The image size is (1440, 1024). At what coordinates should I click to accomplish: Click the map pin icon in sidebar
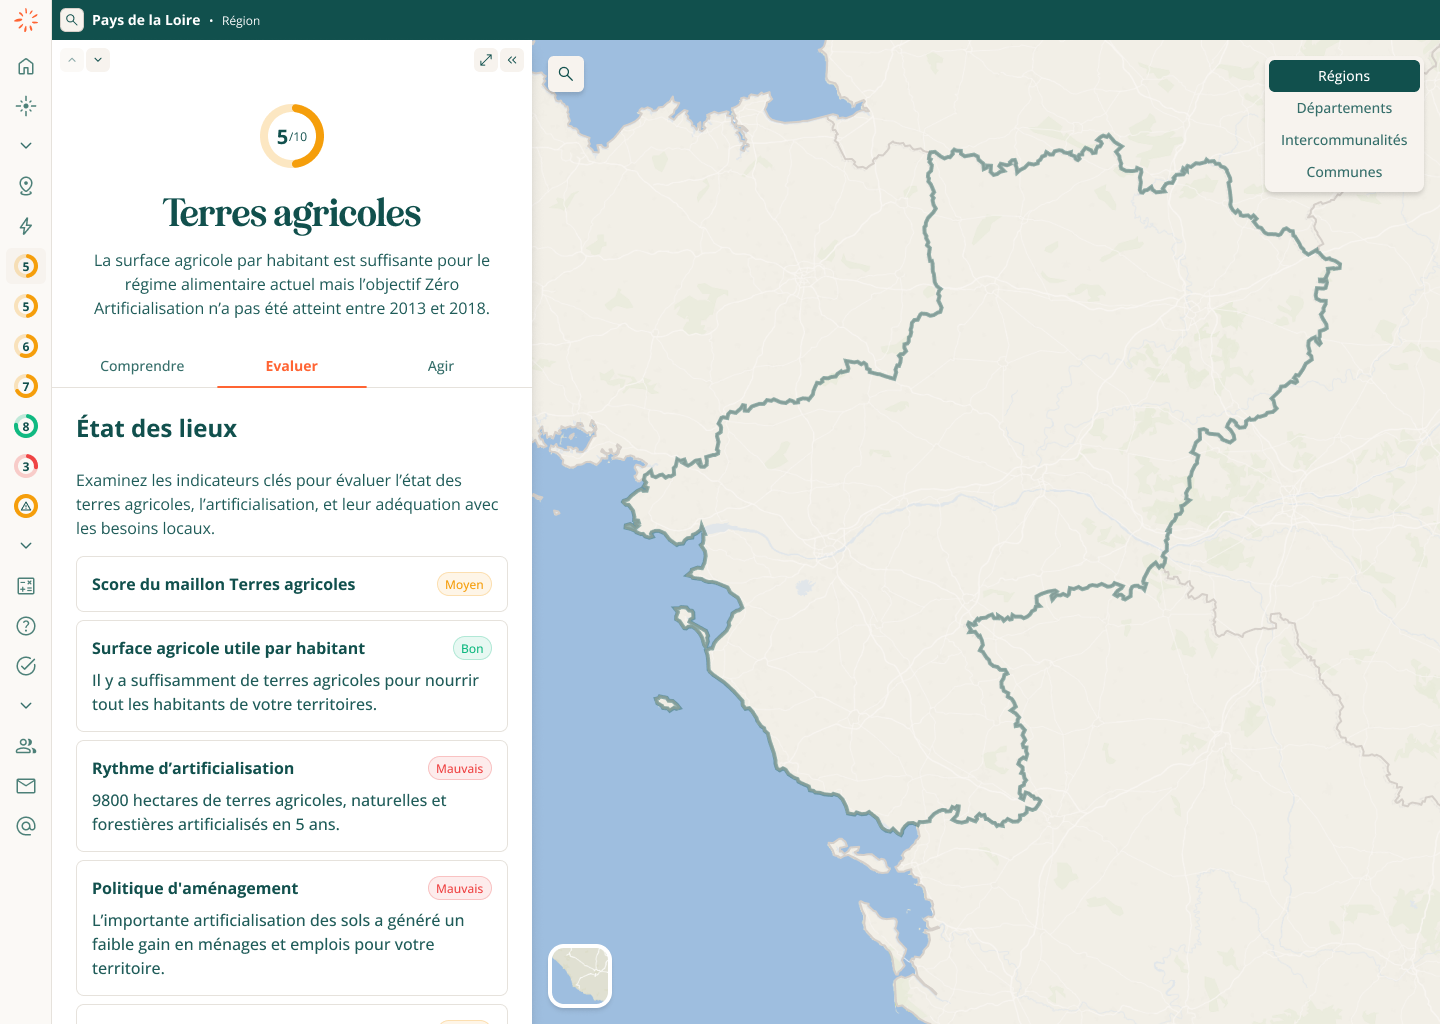point(26,186)
